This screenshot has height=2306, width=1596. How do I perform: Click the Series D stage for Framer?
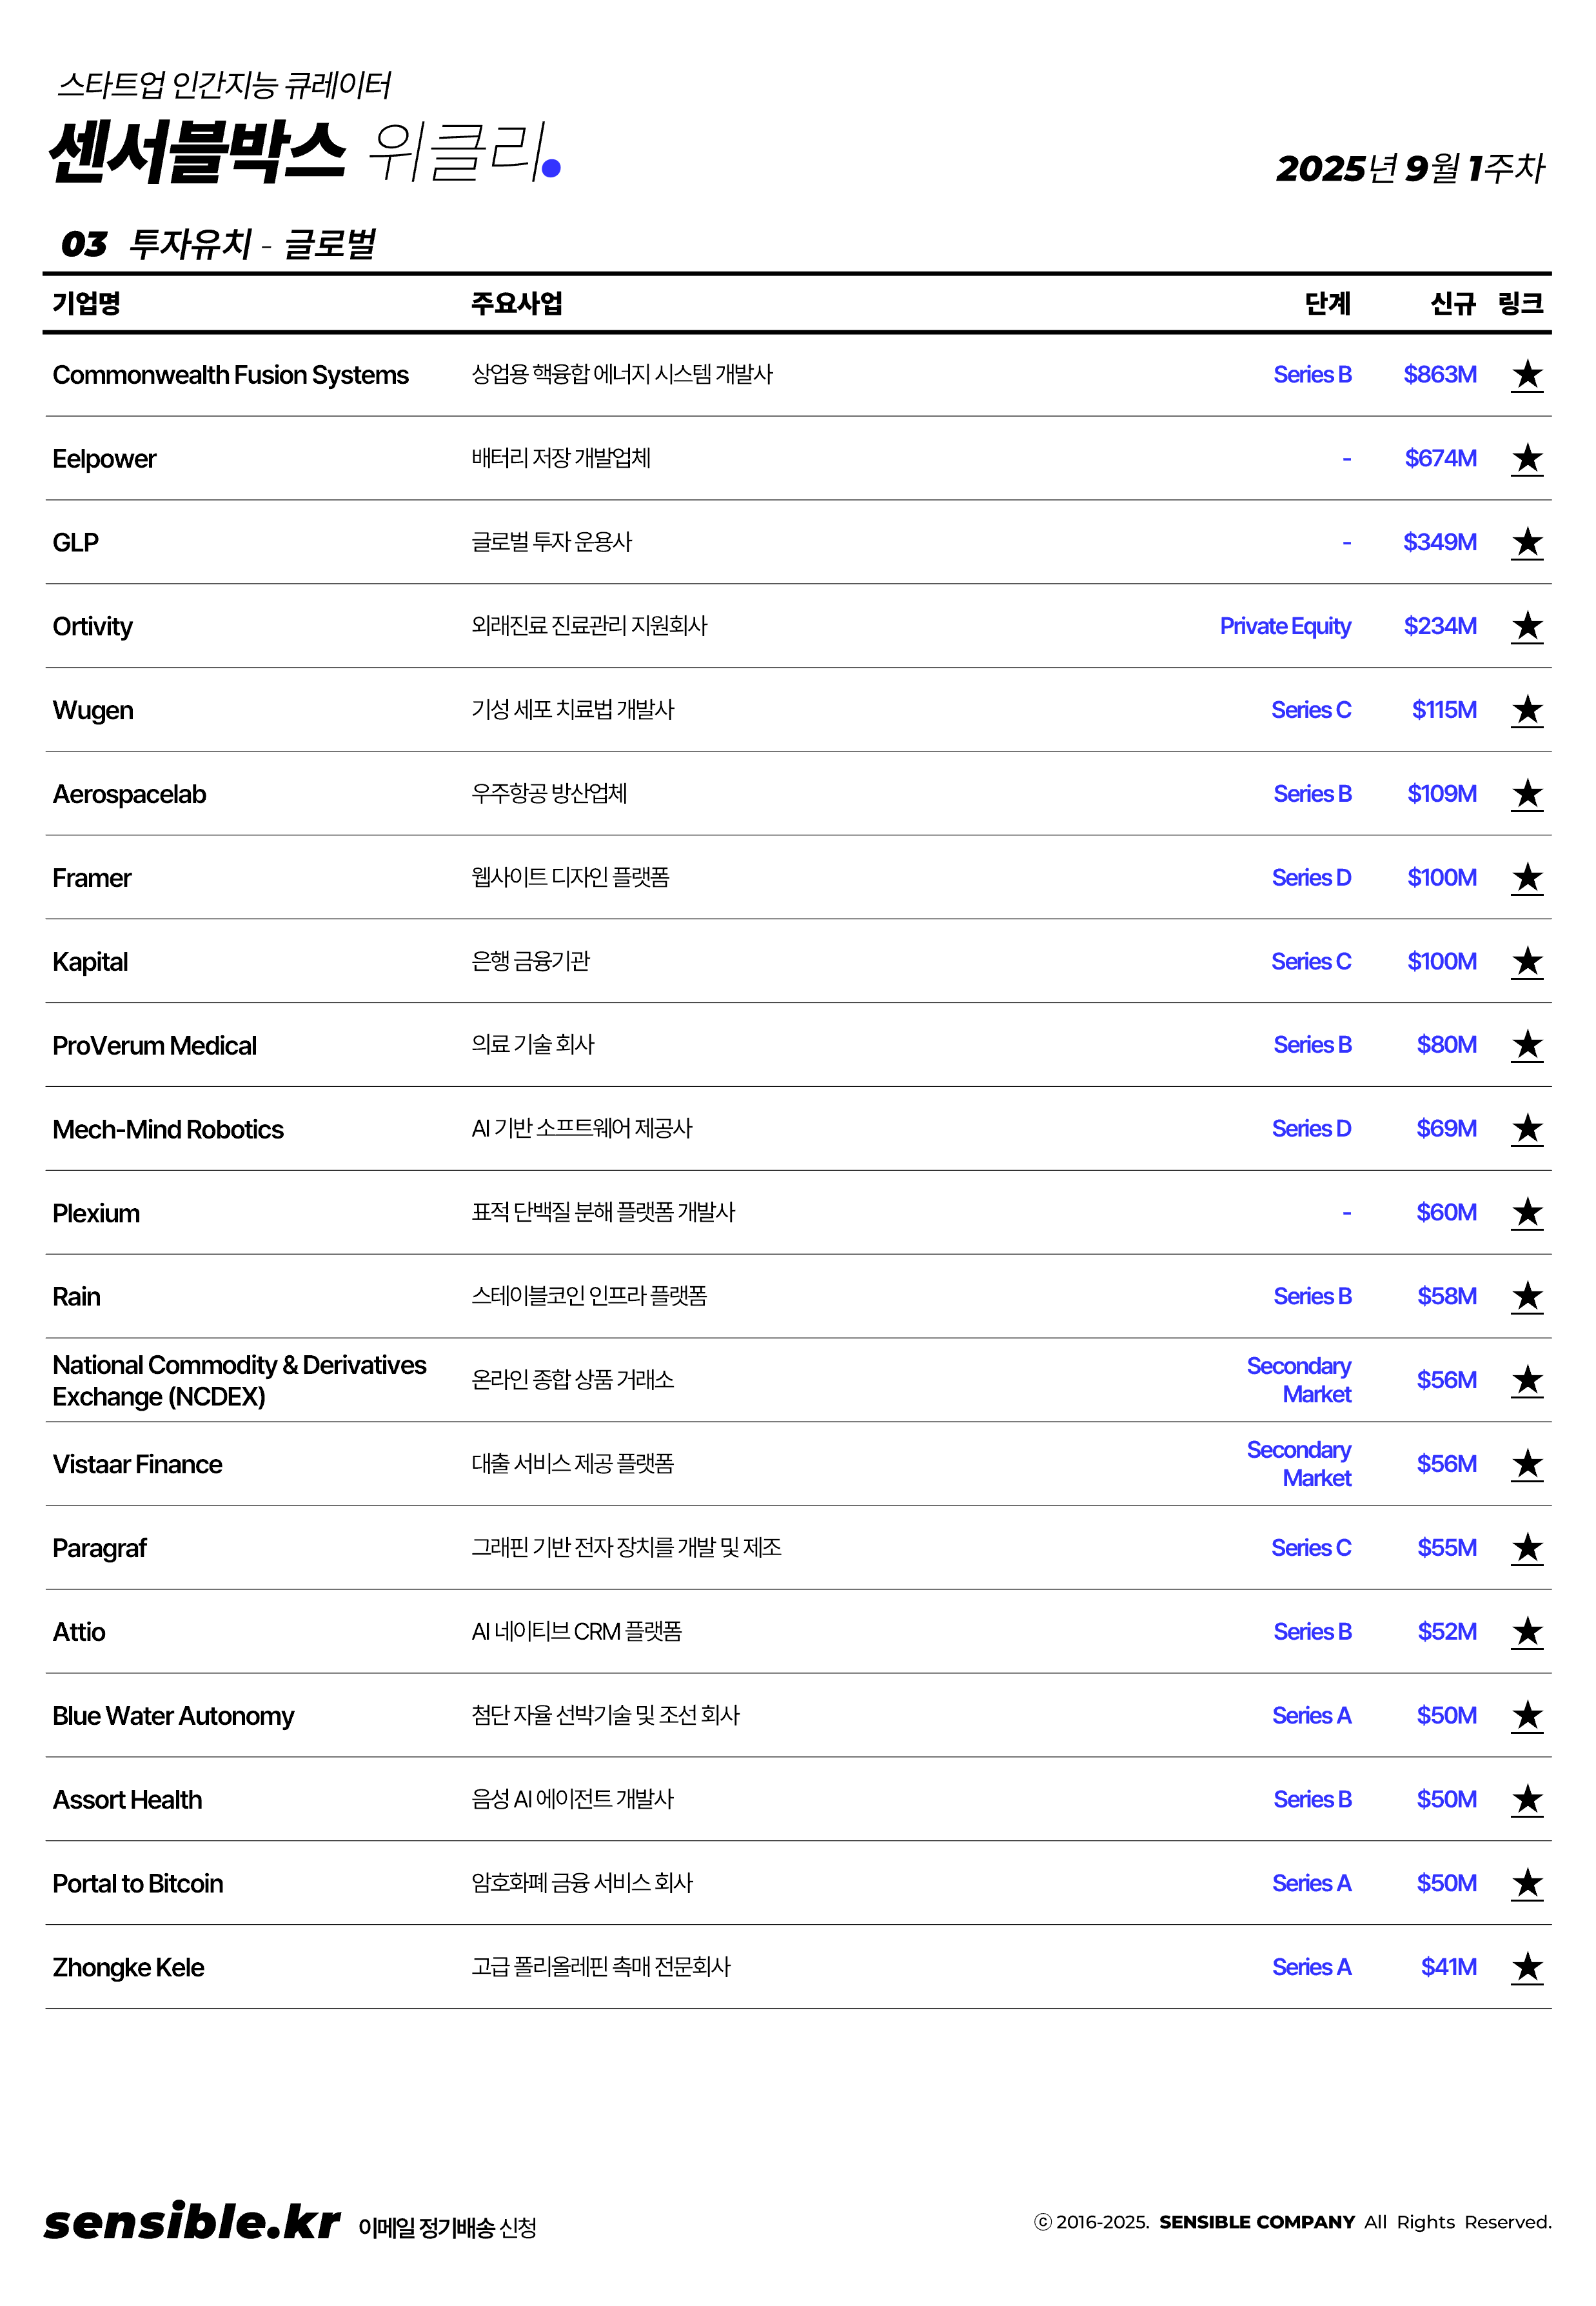[1310, 878]
